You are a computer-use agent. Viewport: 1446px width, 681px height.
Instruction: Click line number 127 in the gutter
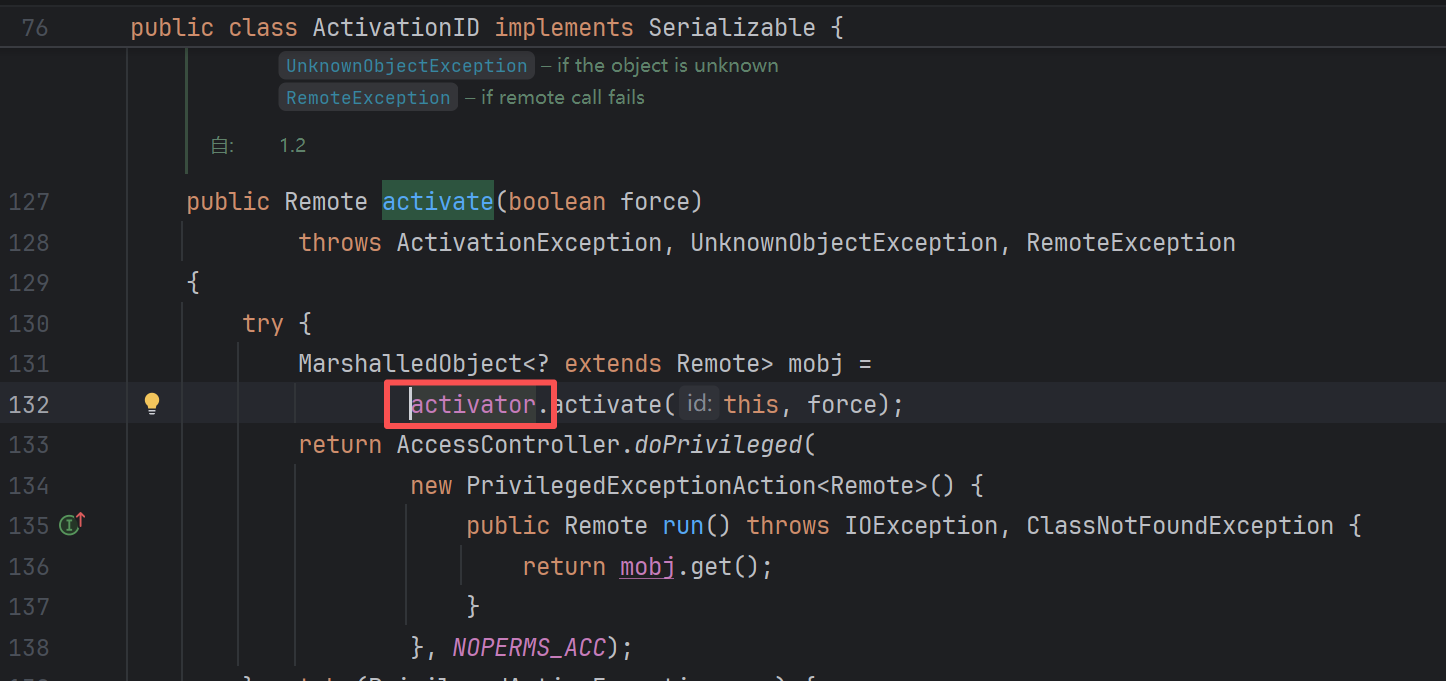pos(29,202)
